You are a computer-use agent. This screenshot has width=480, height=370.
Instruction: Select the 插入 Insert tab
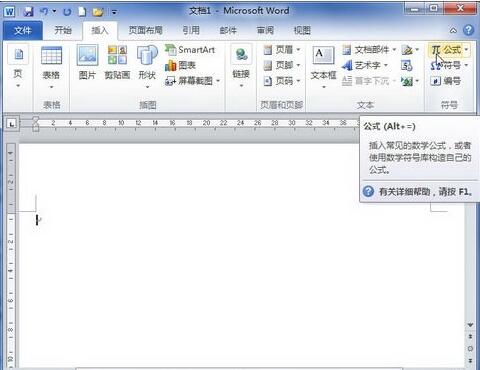pos(100,31)
